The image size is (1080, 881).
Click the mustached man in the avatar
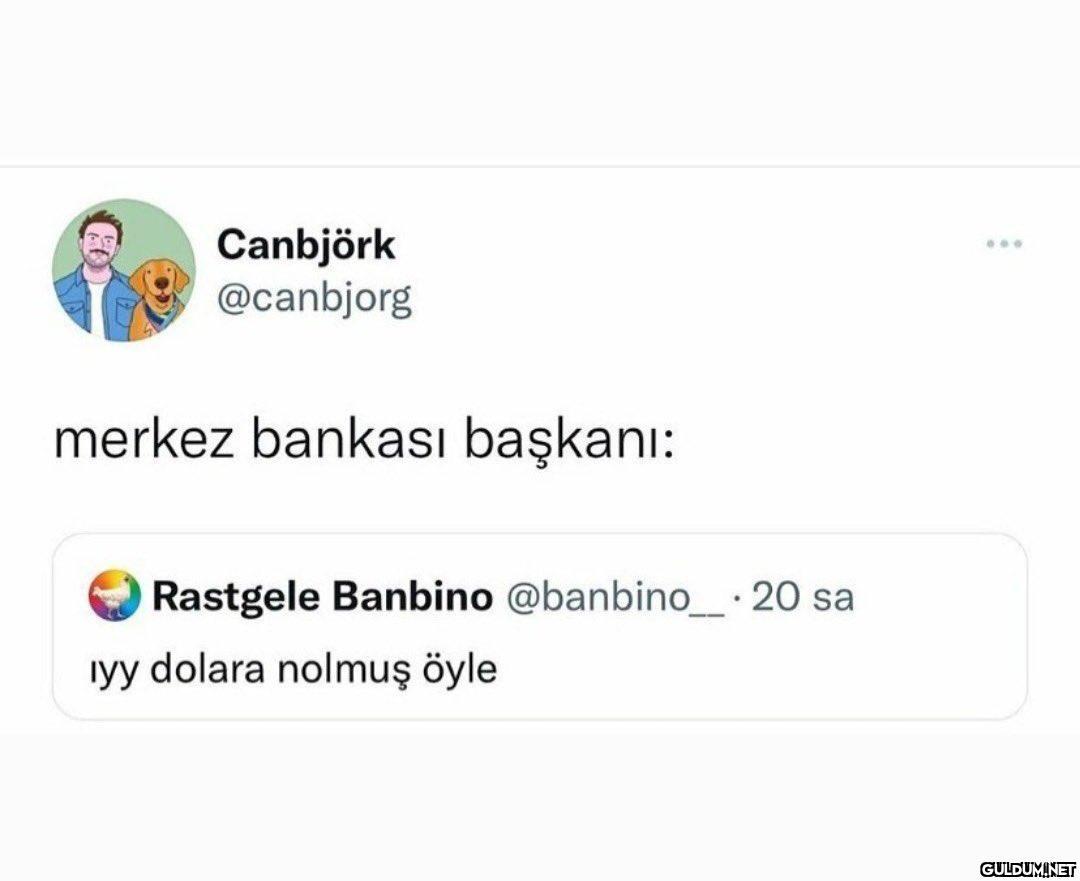[x=96, y=276]
